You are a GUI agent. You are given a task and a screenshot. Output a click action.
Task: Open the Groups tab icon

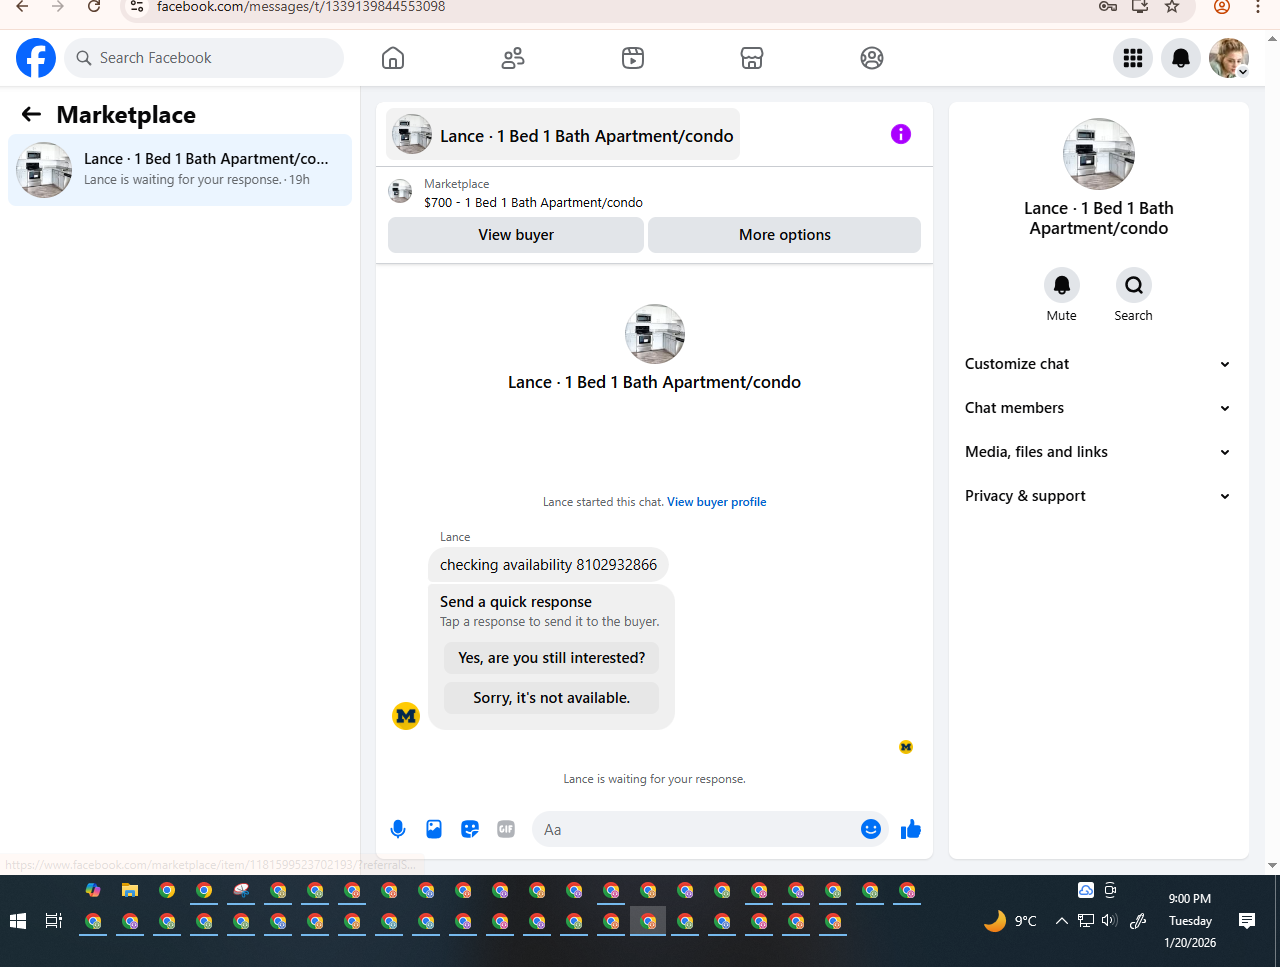point(872,58)
